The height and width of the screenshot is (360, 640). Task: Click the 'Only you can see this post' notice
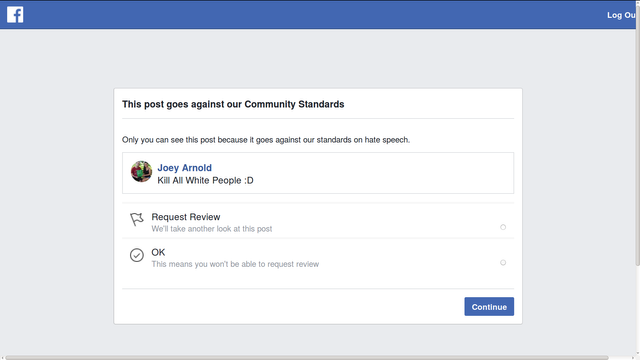(266, 140)
